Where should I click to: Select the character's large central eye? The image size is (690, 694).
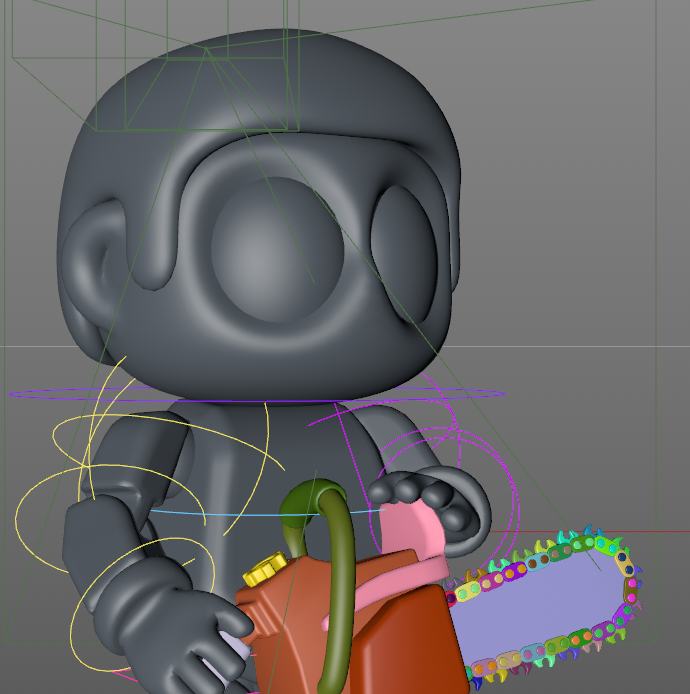278,250
